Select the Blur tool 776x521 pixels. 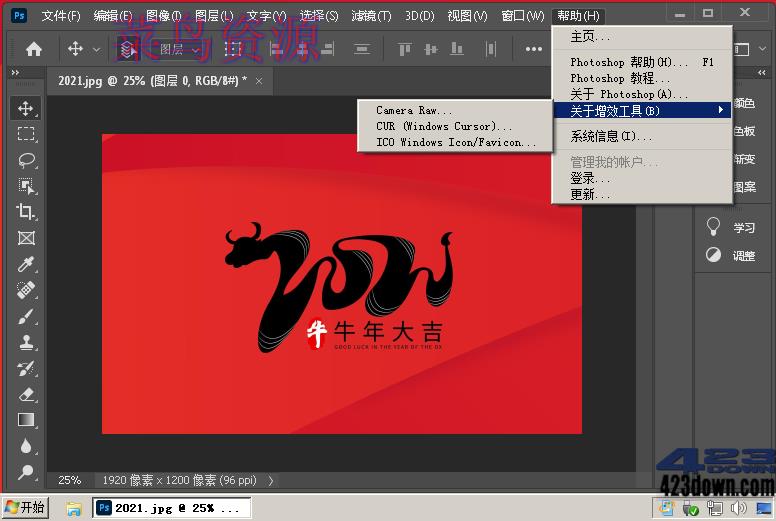click(x=26, y=446)
